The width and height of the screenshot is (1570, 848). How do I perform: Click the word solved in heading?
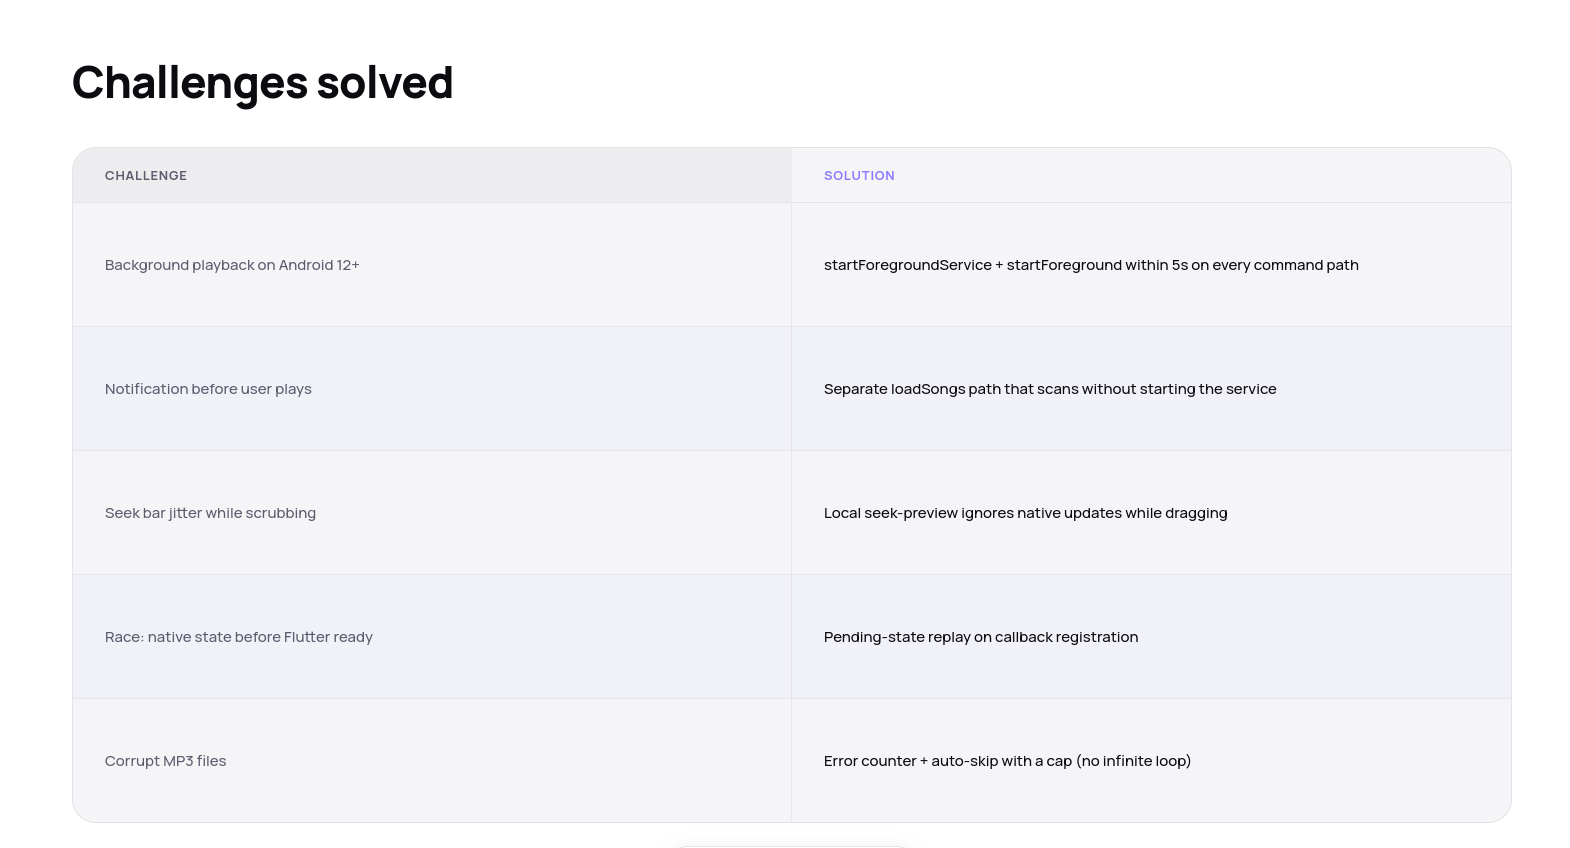click(x=385, y=83)
